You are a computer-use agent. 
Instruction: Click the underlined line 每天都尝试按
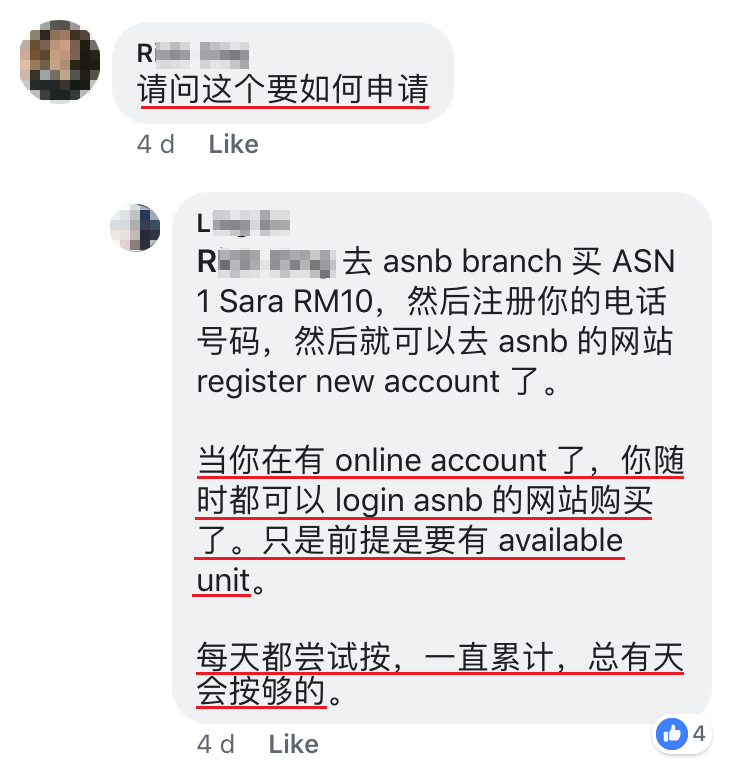point(293,657)
